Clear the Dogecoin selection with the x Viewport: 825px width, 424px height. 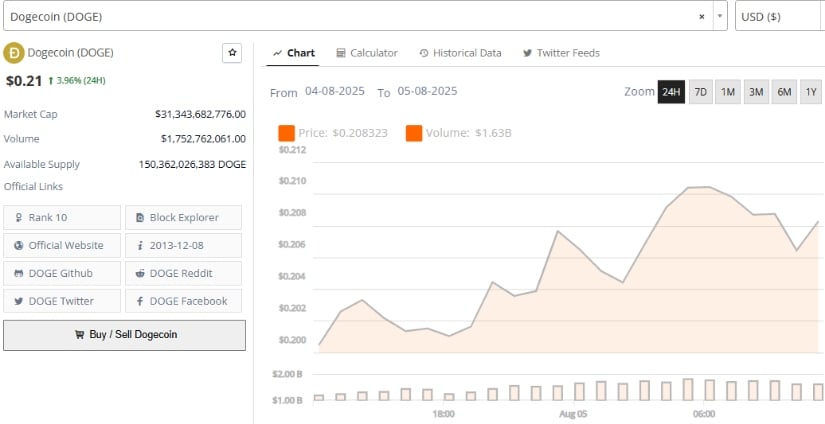(x=701, y=17)
